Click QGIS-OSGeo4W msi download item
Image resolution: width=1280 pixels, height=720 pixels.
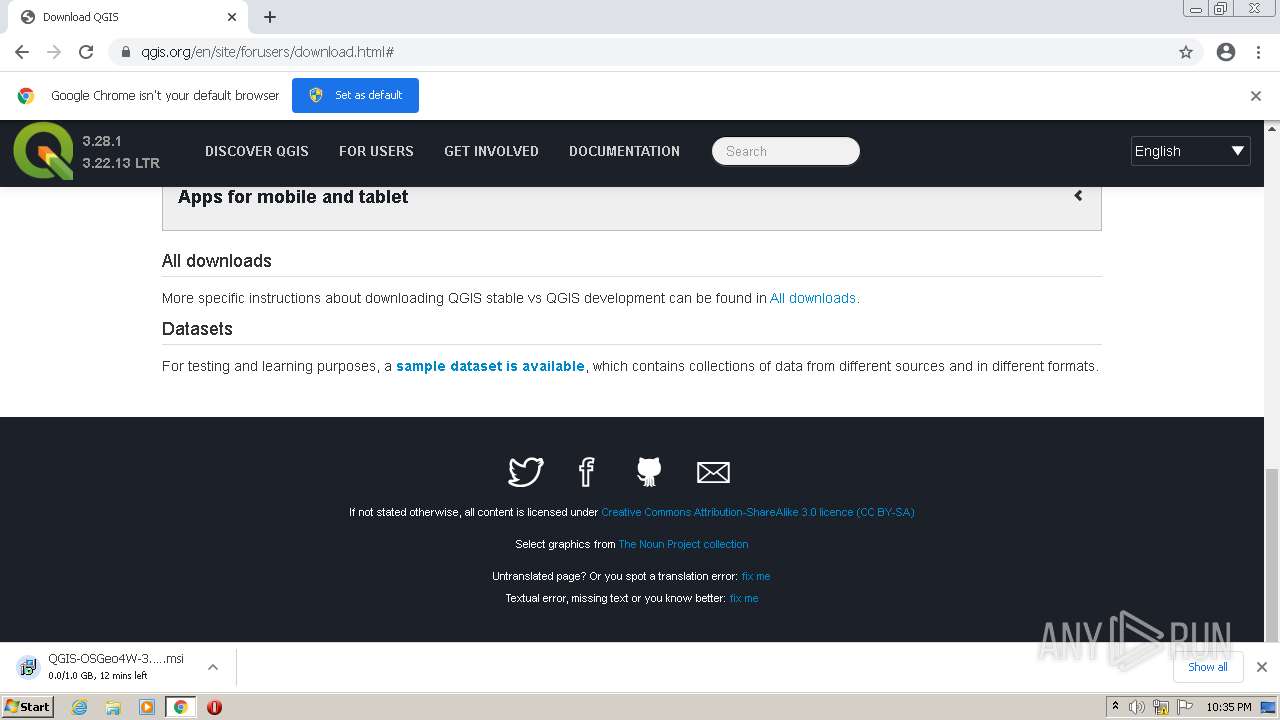point(118,667)
